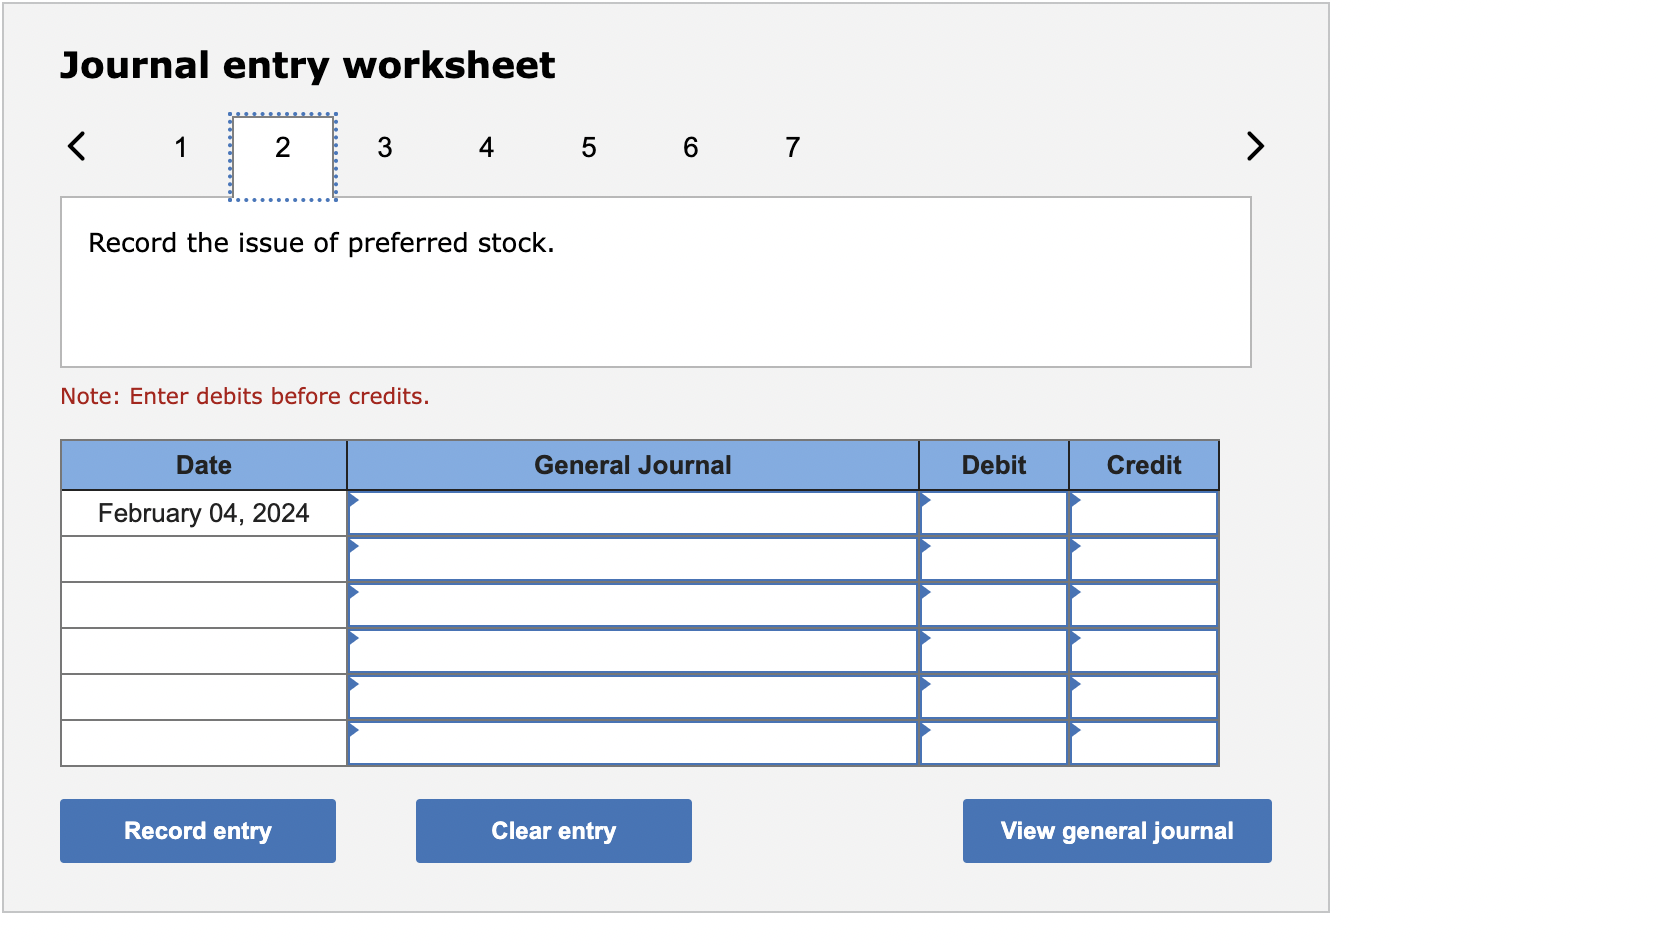The image size is (1658, 946).
Task: Select Credit field in third row
Action: click(x=1144, y=605)
